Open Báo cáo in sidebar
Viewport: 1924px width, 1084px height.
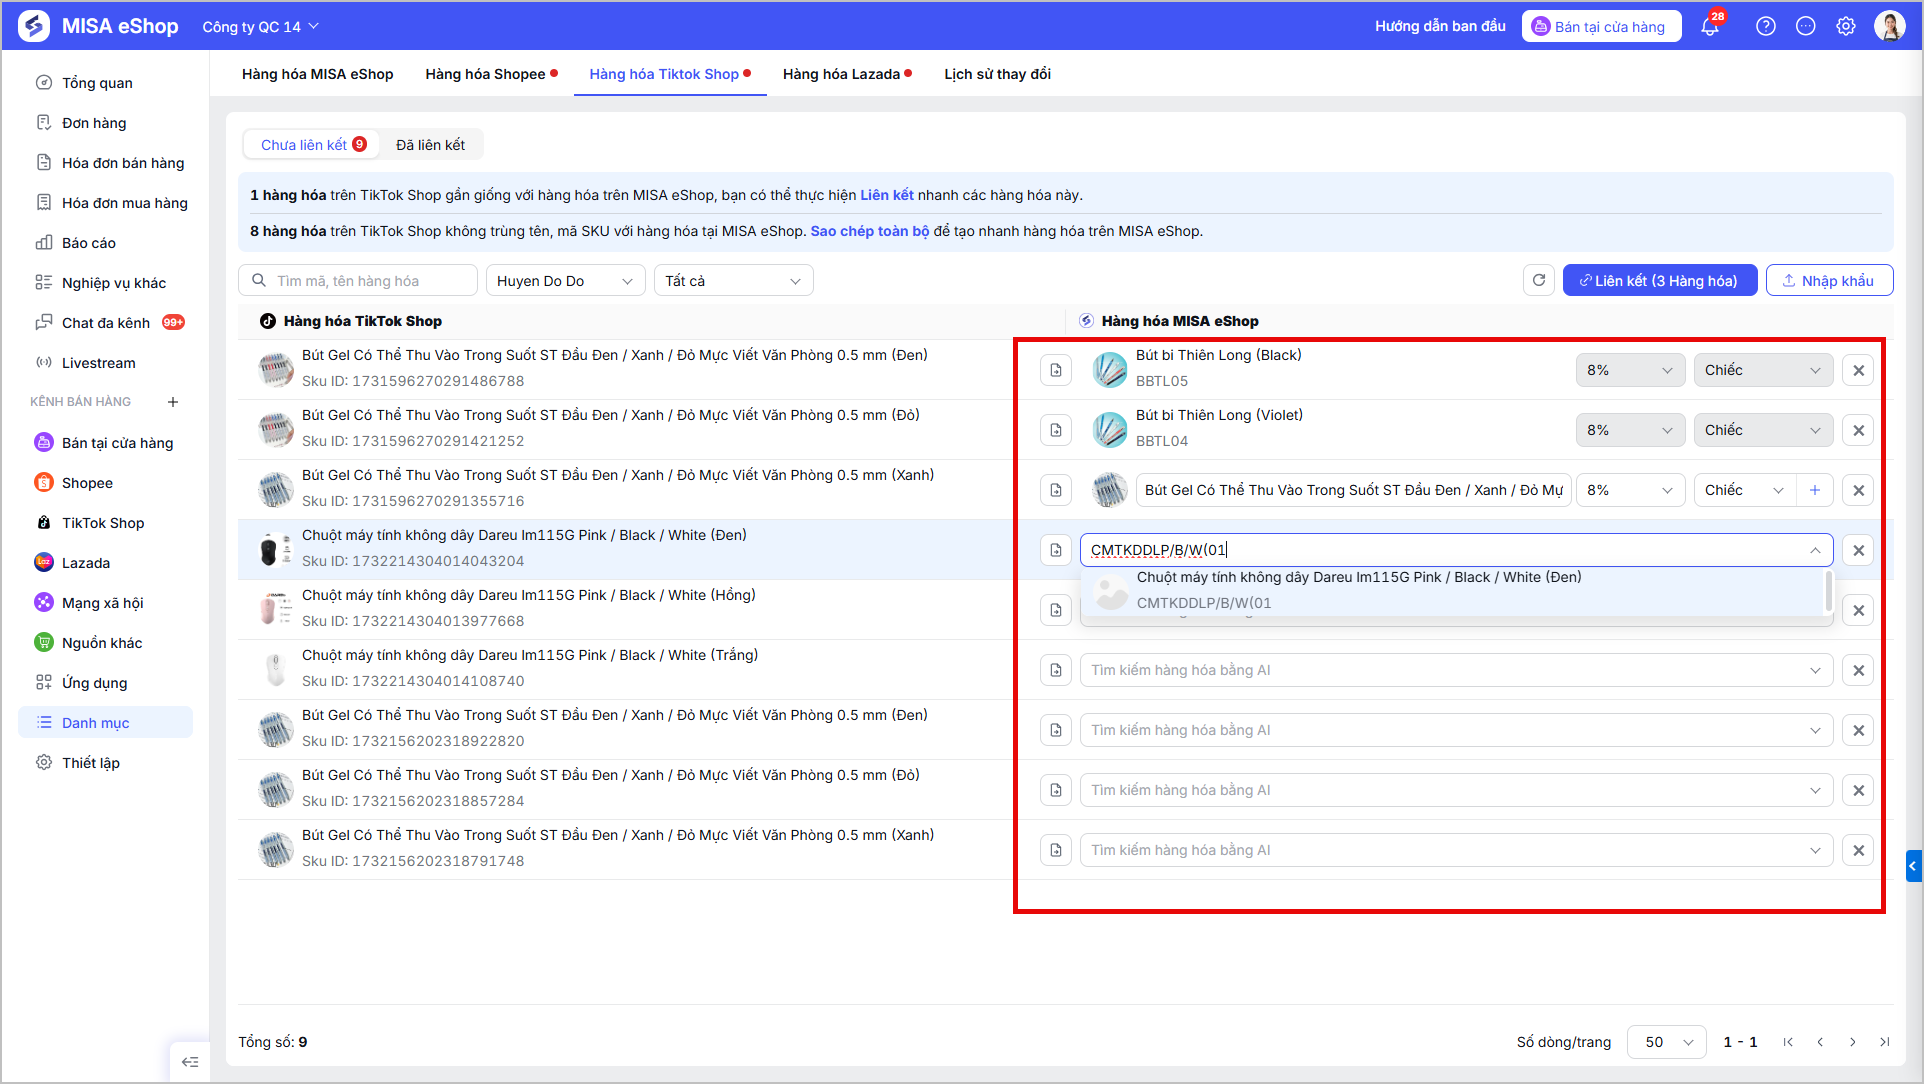[88, 243]
